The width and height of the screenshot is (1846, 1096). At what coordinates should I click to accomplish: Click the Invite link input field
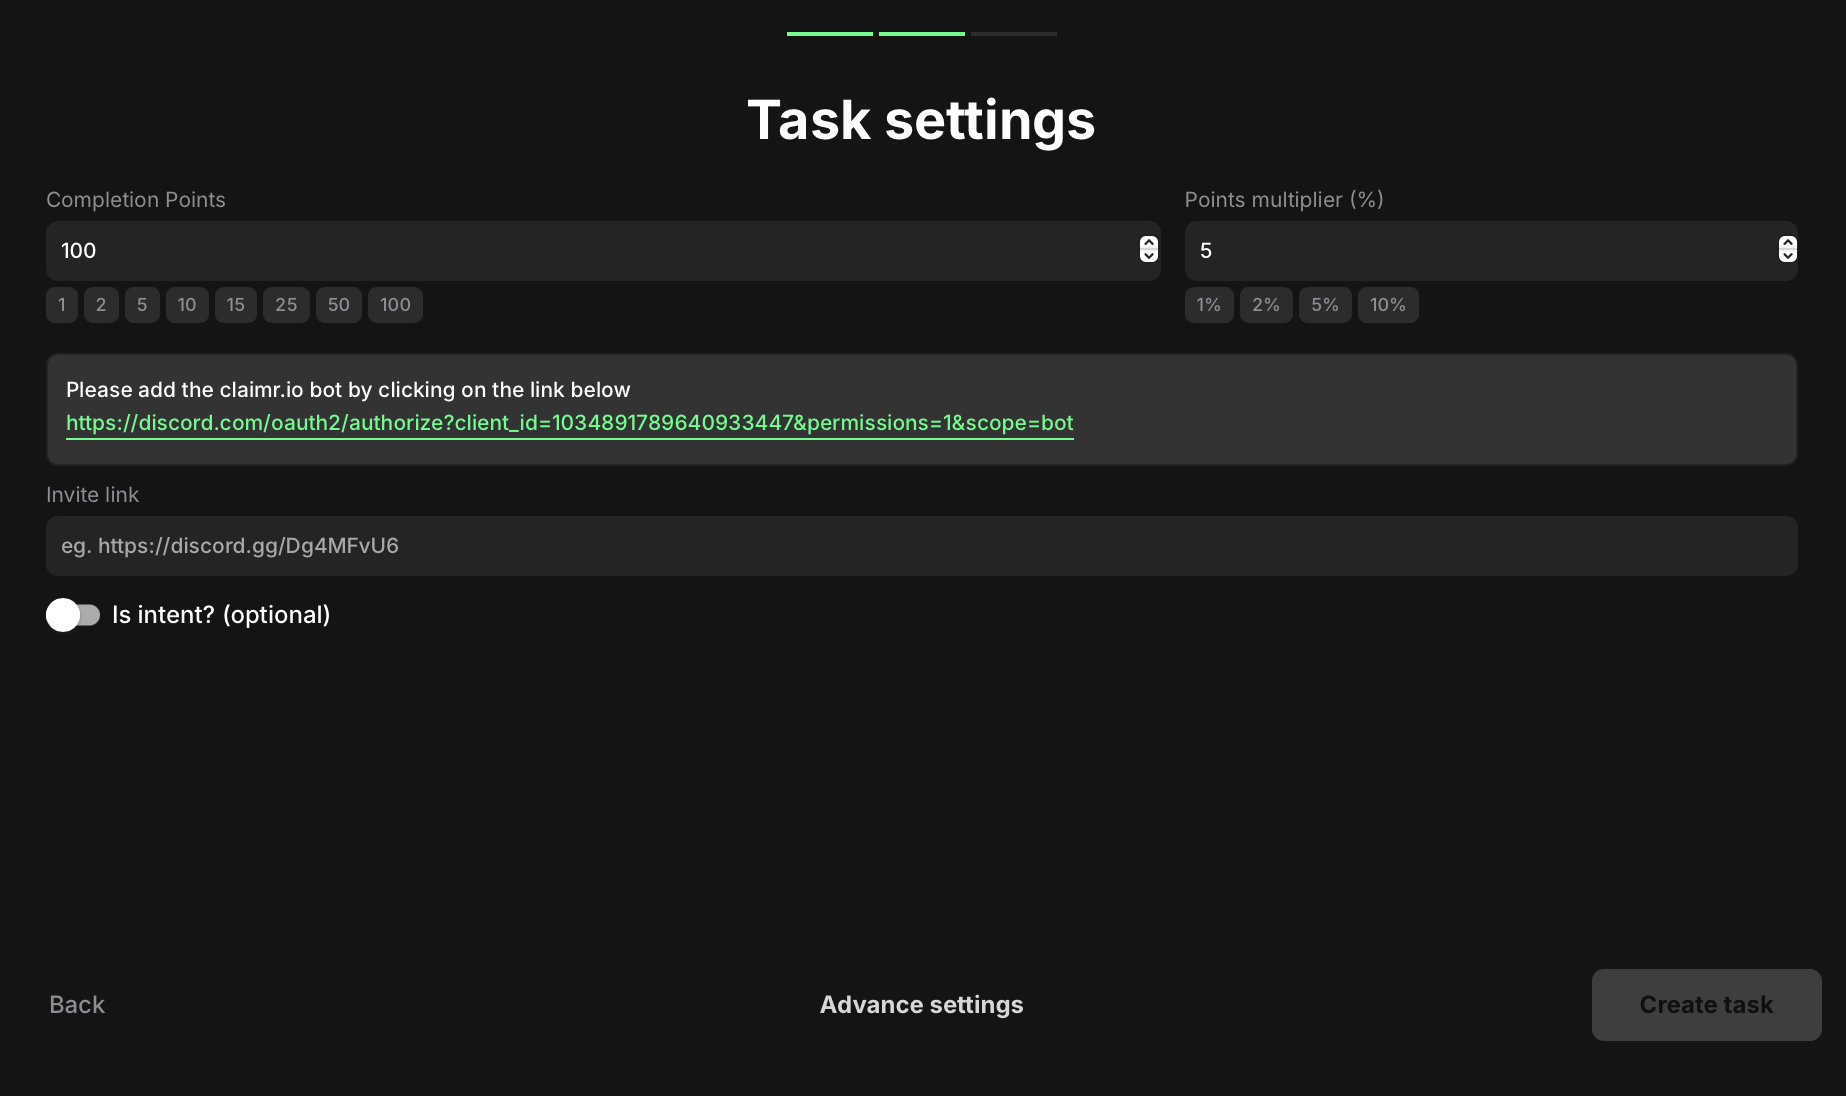[x=920, y=546]
